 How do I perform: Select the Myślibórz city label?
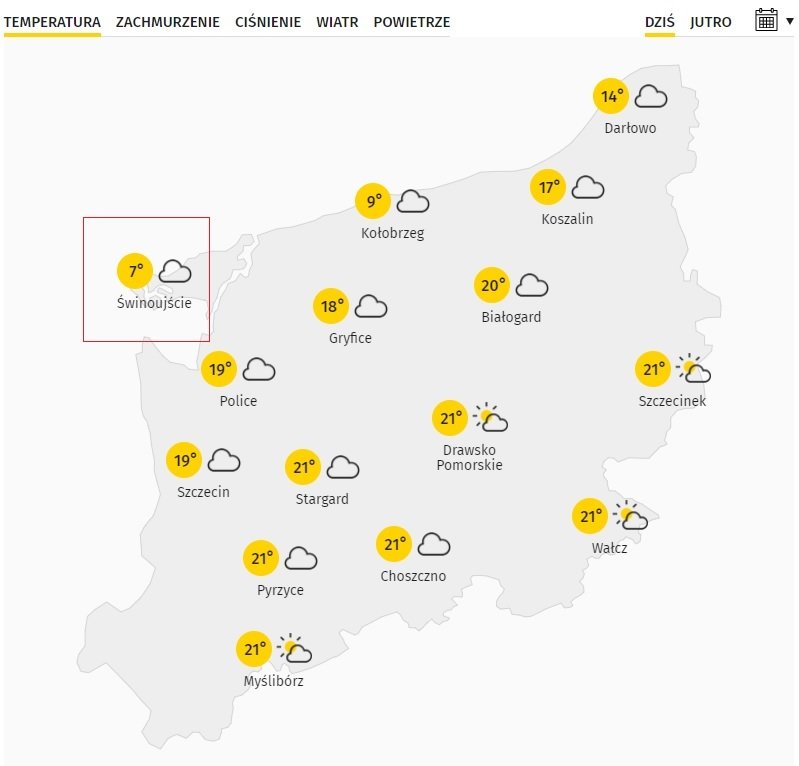[x=274, y=681]
